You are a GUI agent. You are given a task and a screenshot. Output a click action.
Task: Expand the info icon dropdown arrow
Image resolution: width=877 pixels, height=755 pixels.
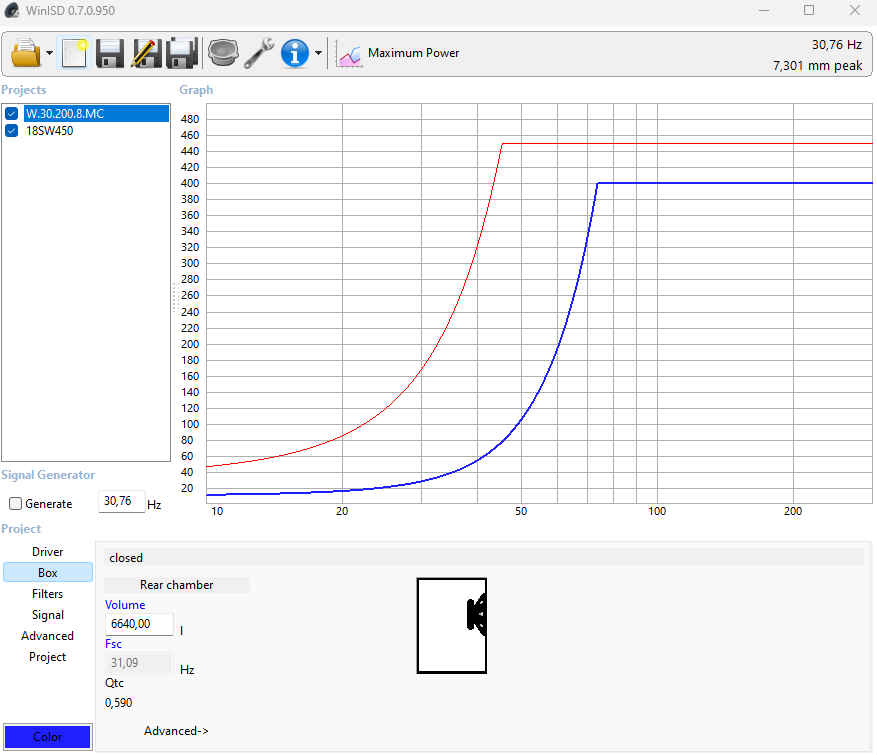coord(318,53)
